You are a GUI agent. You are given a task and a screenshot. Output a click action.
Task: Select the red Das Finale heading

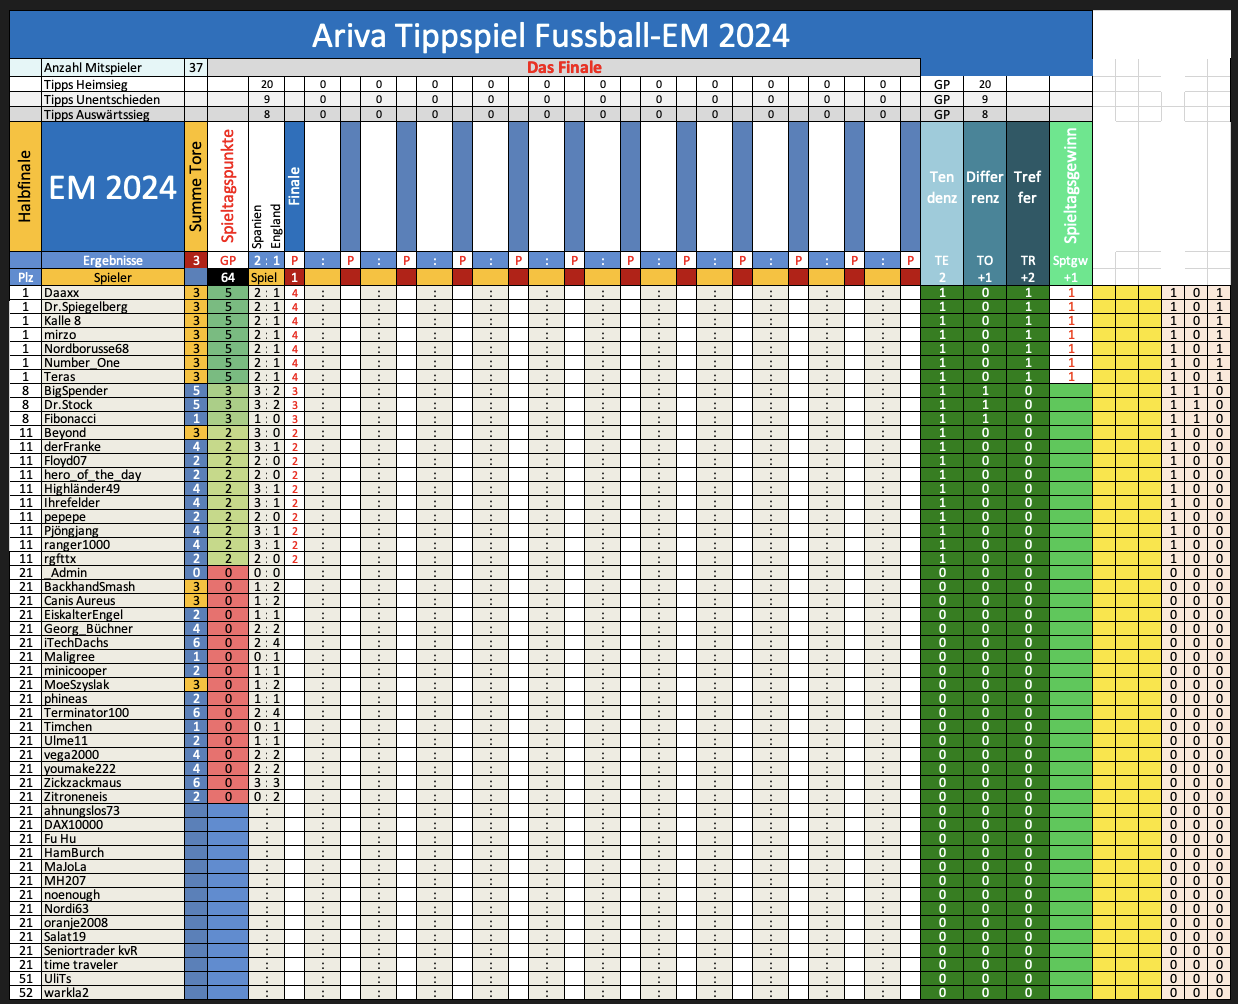564,68
